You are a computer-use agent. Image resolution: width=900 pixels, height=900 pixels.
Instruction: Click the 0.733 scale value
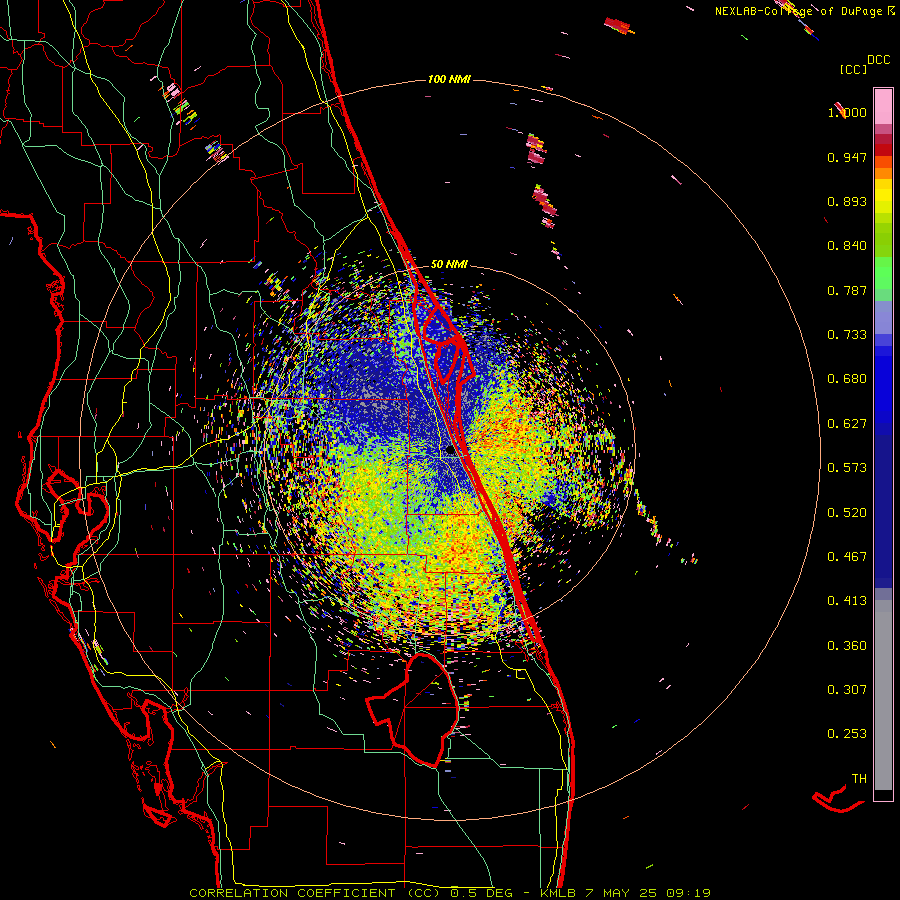pos(847,335)
